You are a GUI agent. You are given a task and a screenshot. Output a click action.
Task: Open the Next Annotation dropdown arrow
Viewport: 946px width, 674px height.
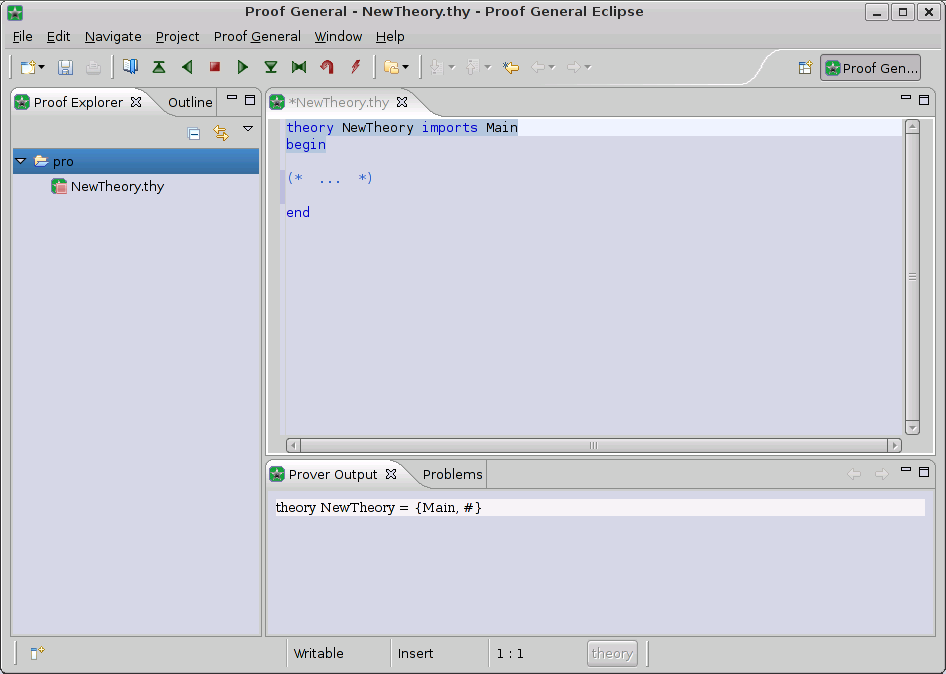pyautogui.click(x=451, y=67)
